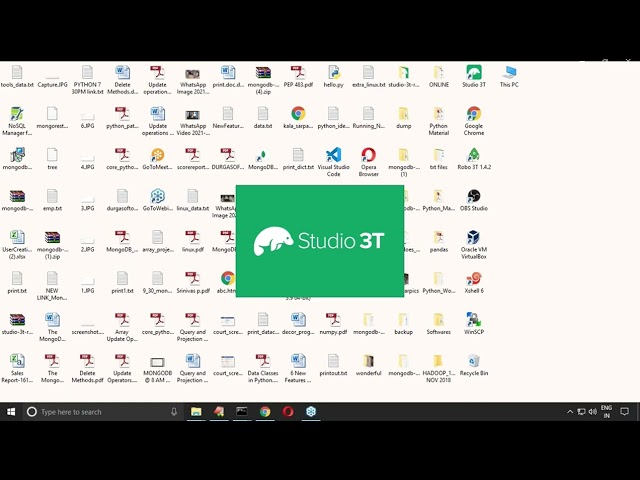The height and width of the screenshot is (480, 640).
Task: Select the Oracle VM VirtualBox shortcut
Action: (x=473, y=244)
